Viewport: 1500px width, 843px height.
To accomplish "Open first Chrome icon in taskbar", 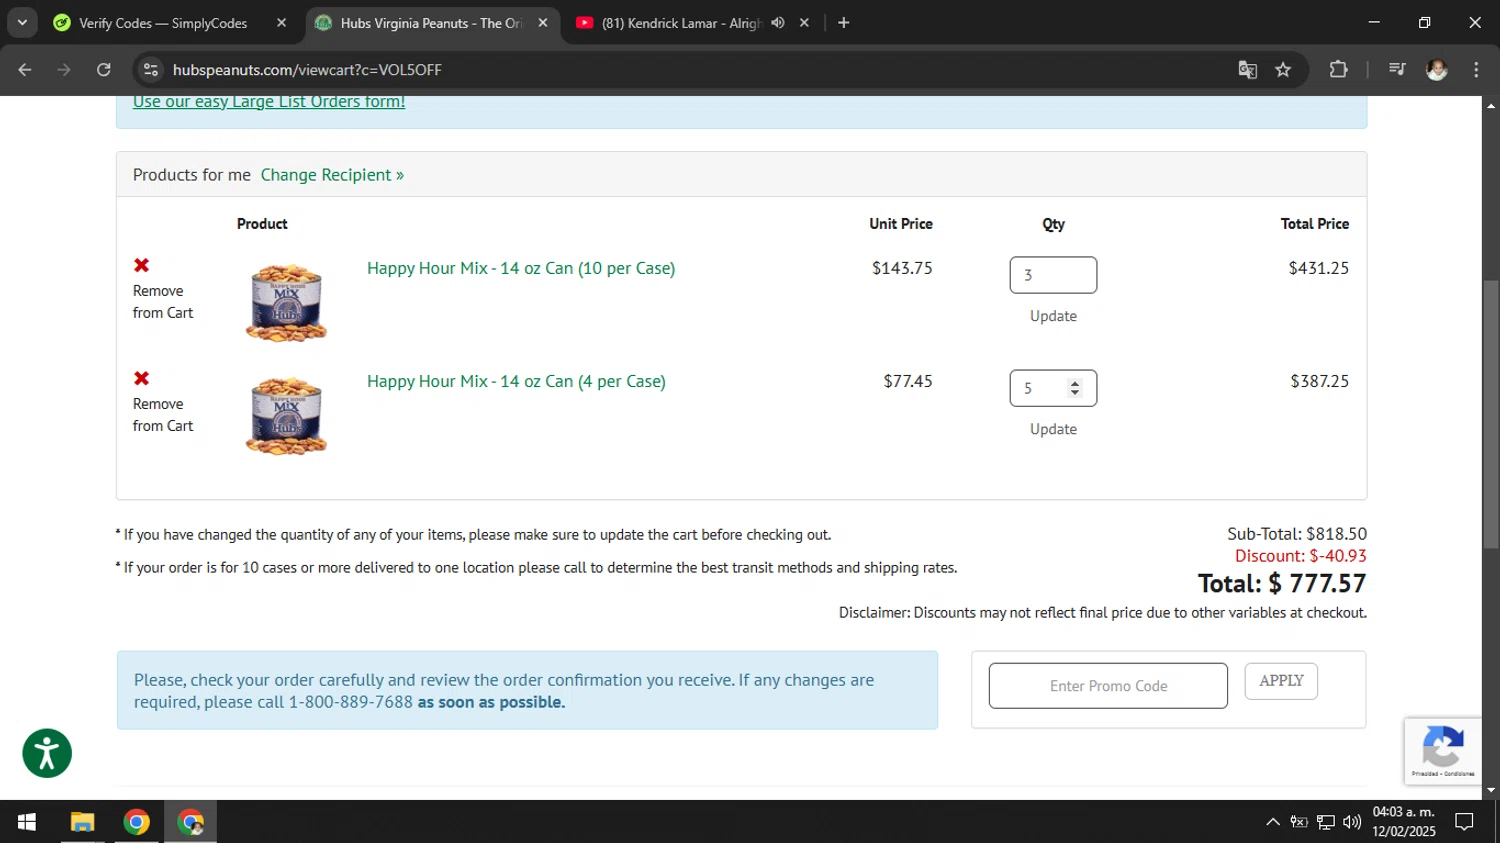I will point(136,822).
